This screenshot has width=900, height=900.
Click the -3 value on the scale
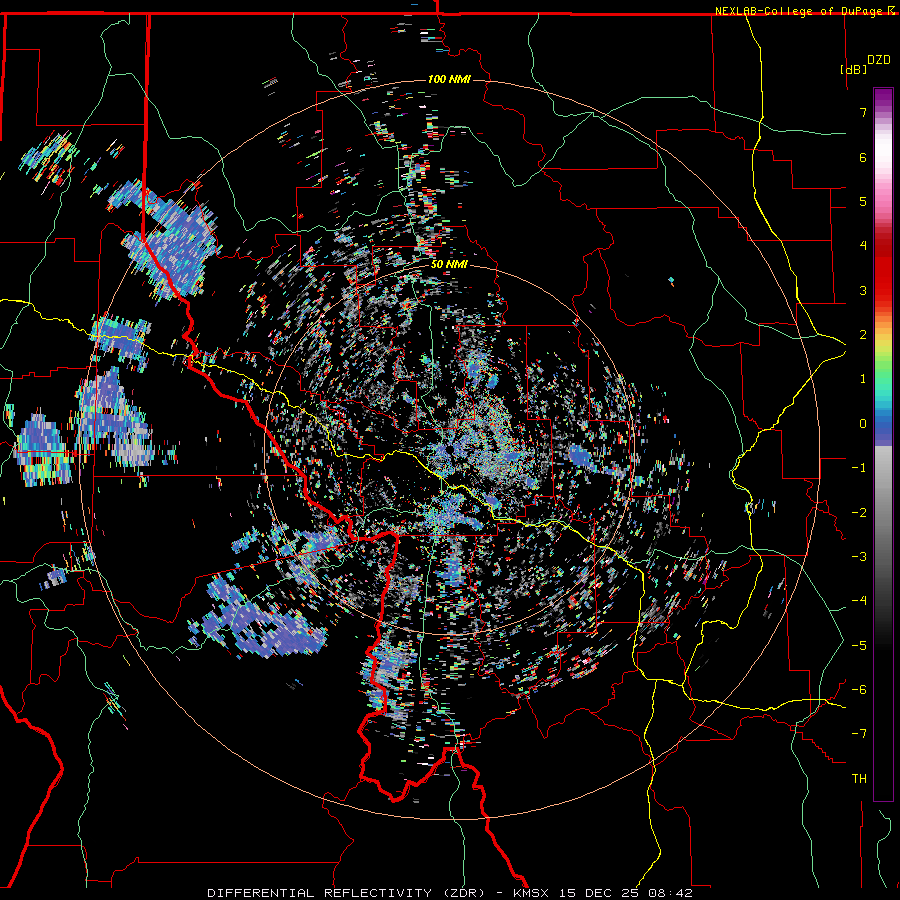point(859,557)
